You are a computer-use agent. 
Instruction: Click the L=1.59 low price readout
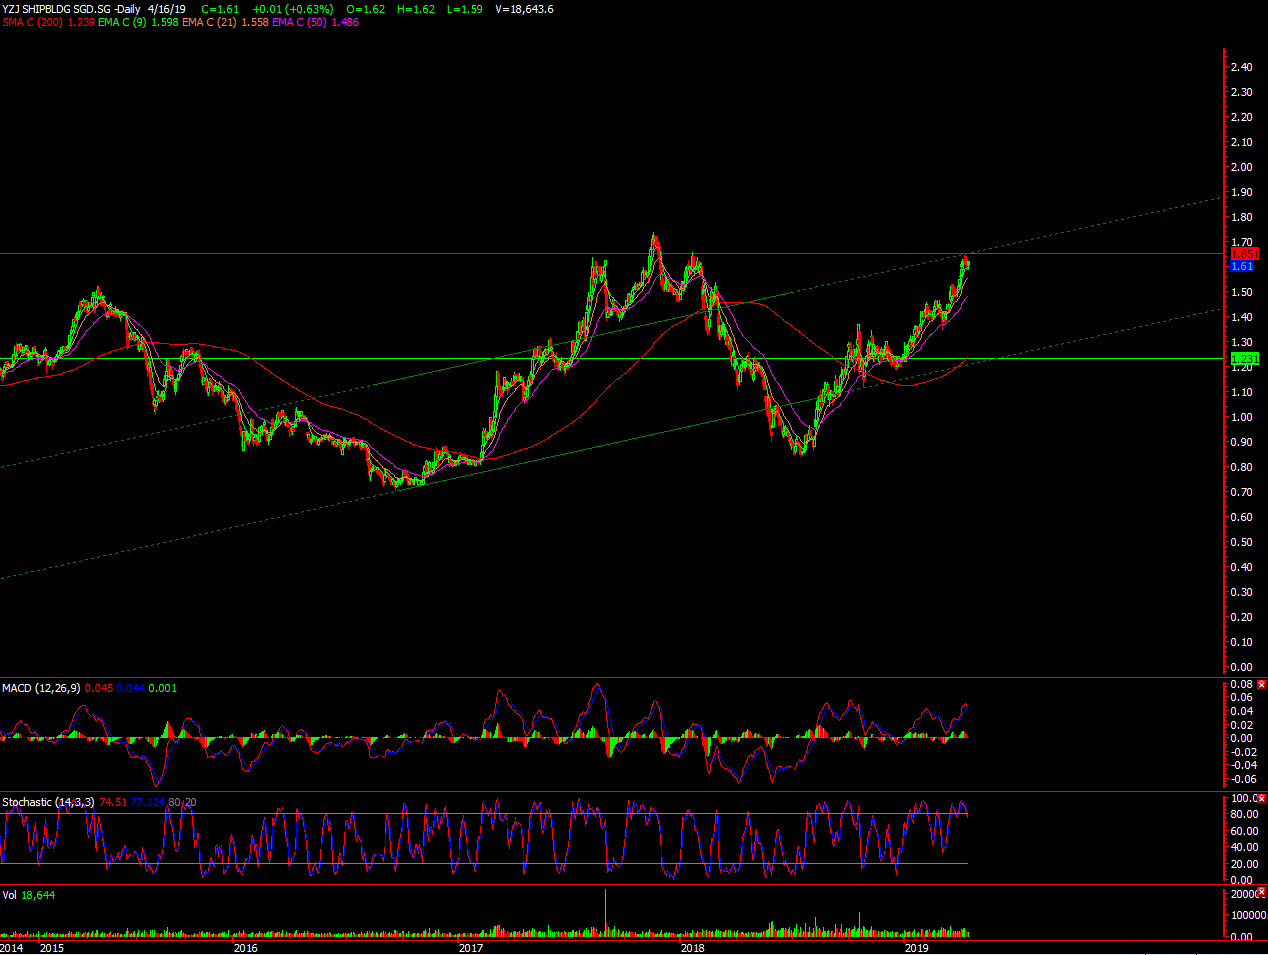[x=464, y=9]
